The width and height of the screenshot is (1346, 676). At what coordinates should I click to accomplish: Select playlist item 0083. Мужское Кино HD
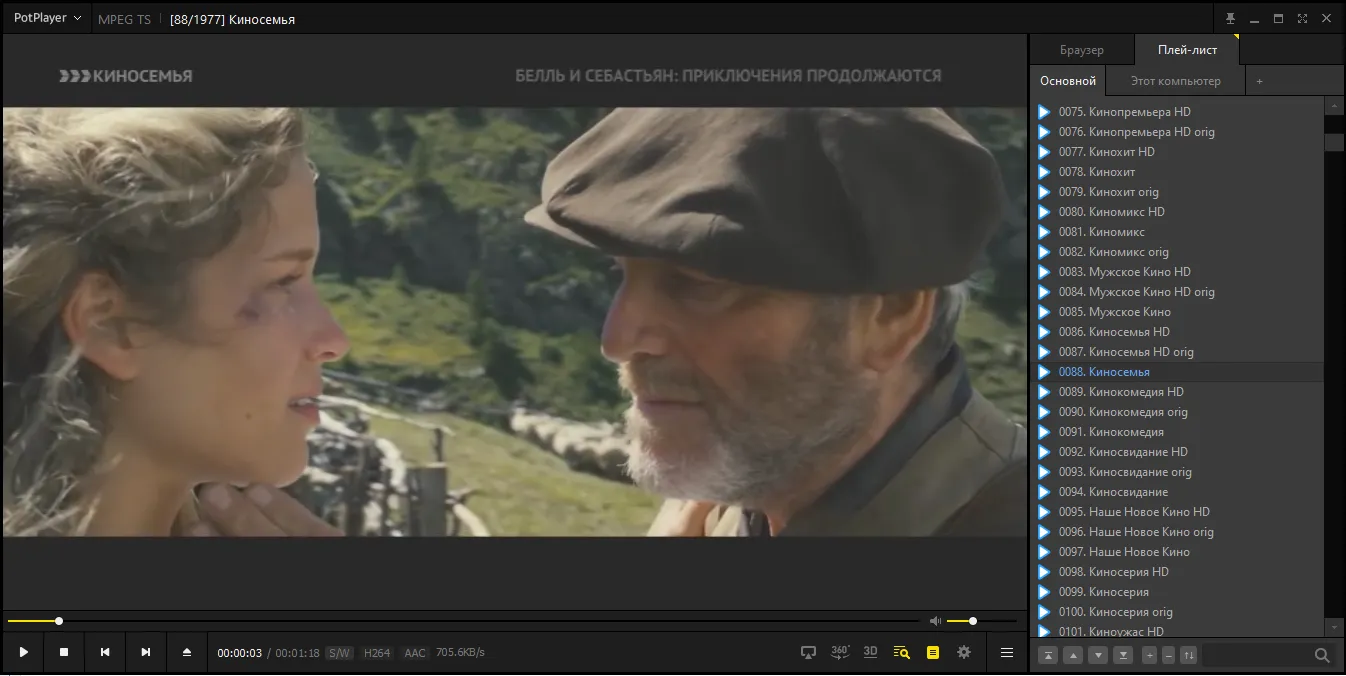coord(1177,272)
